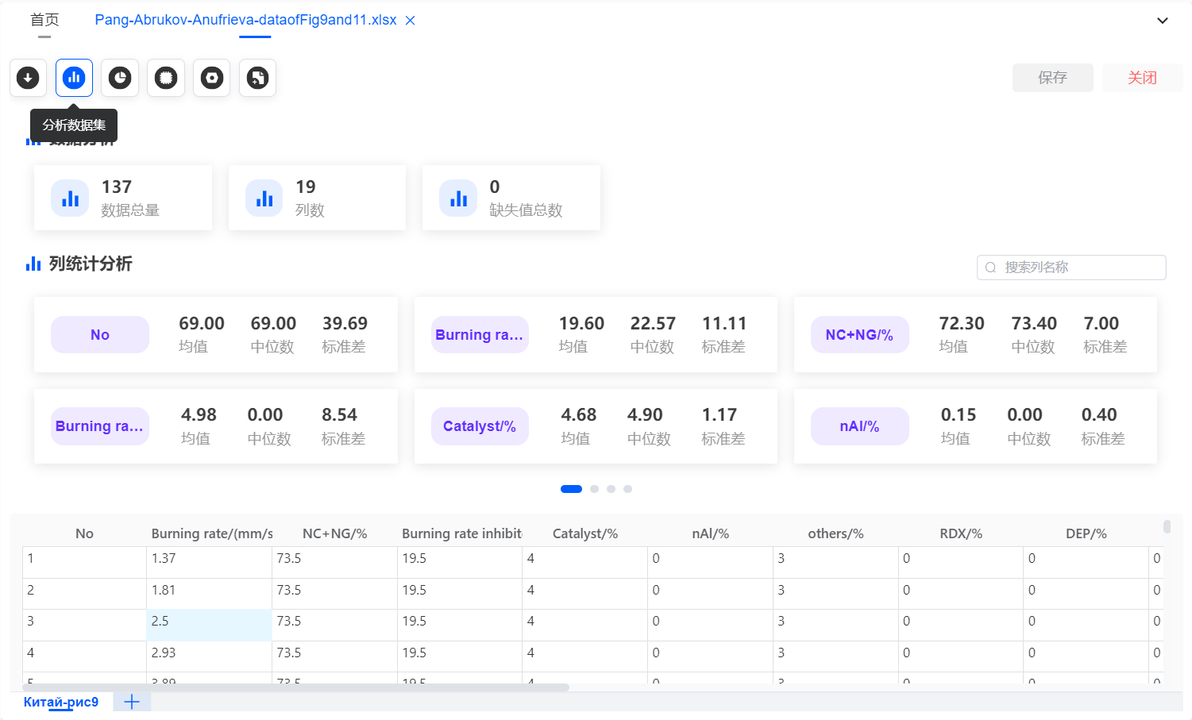Open the pie chart visualization icon
The image size is (1192, 720).
pyautogui.click(x=119, y=78)
